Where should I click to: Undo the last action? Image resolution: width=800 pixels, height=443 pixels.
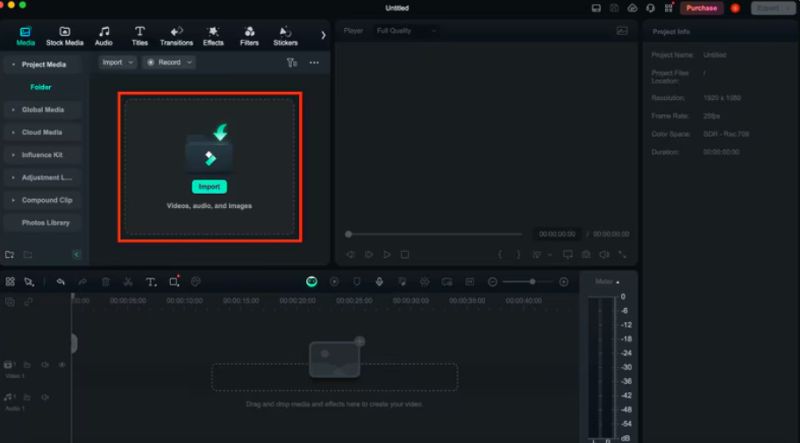[61, 282]
